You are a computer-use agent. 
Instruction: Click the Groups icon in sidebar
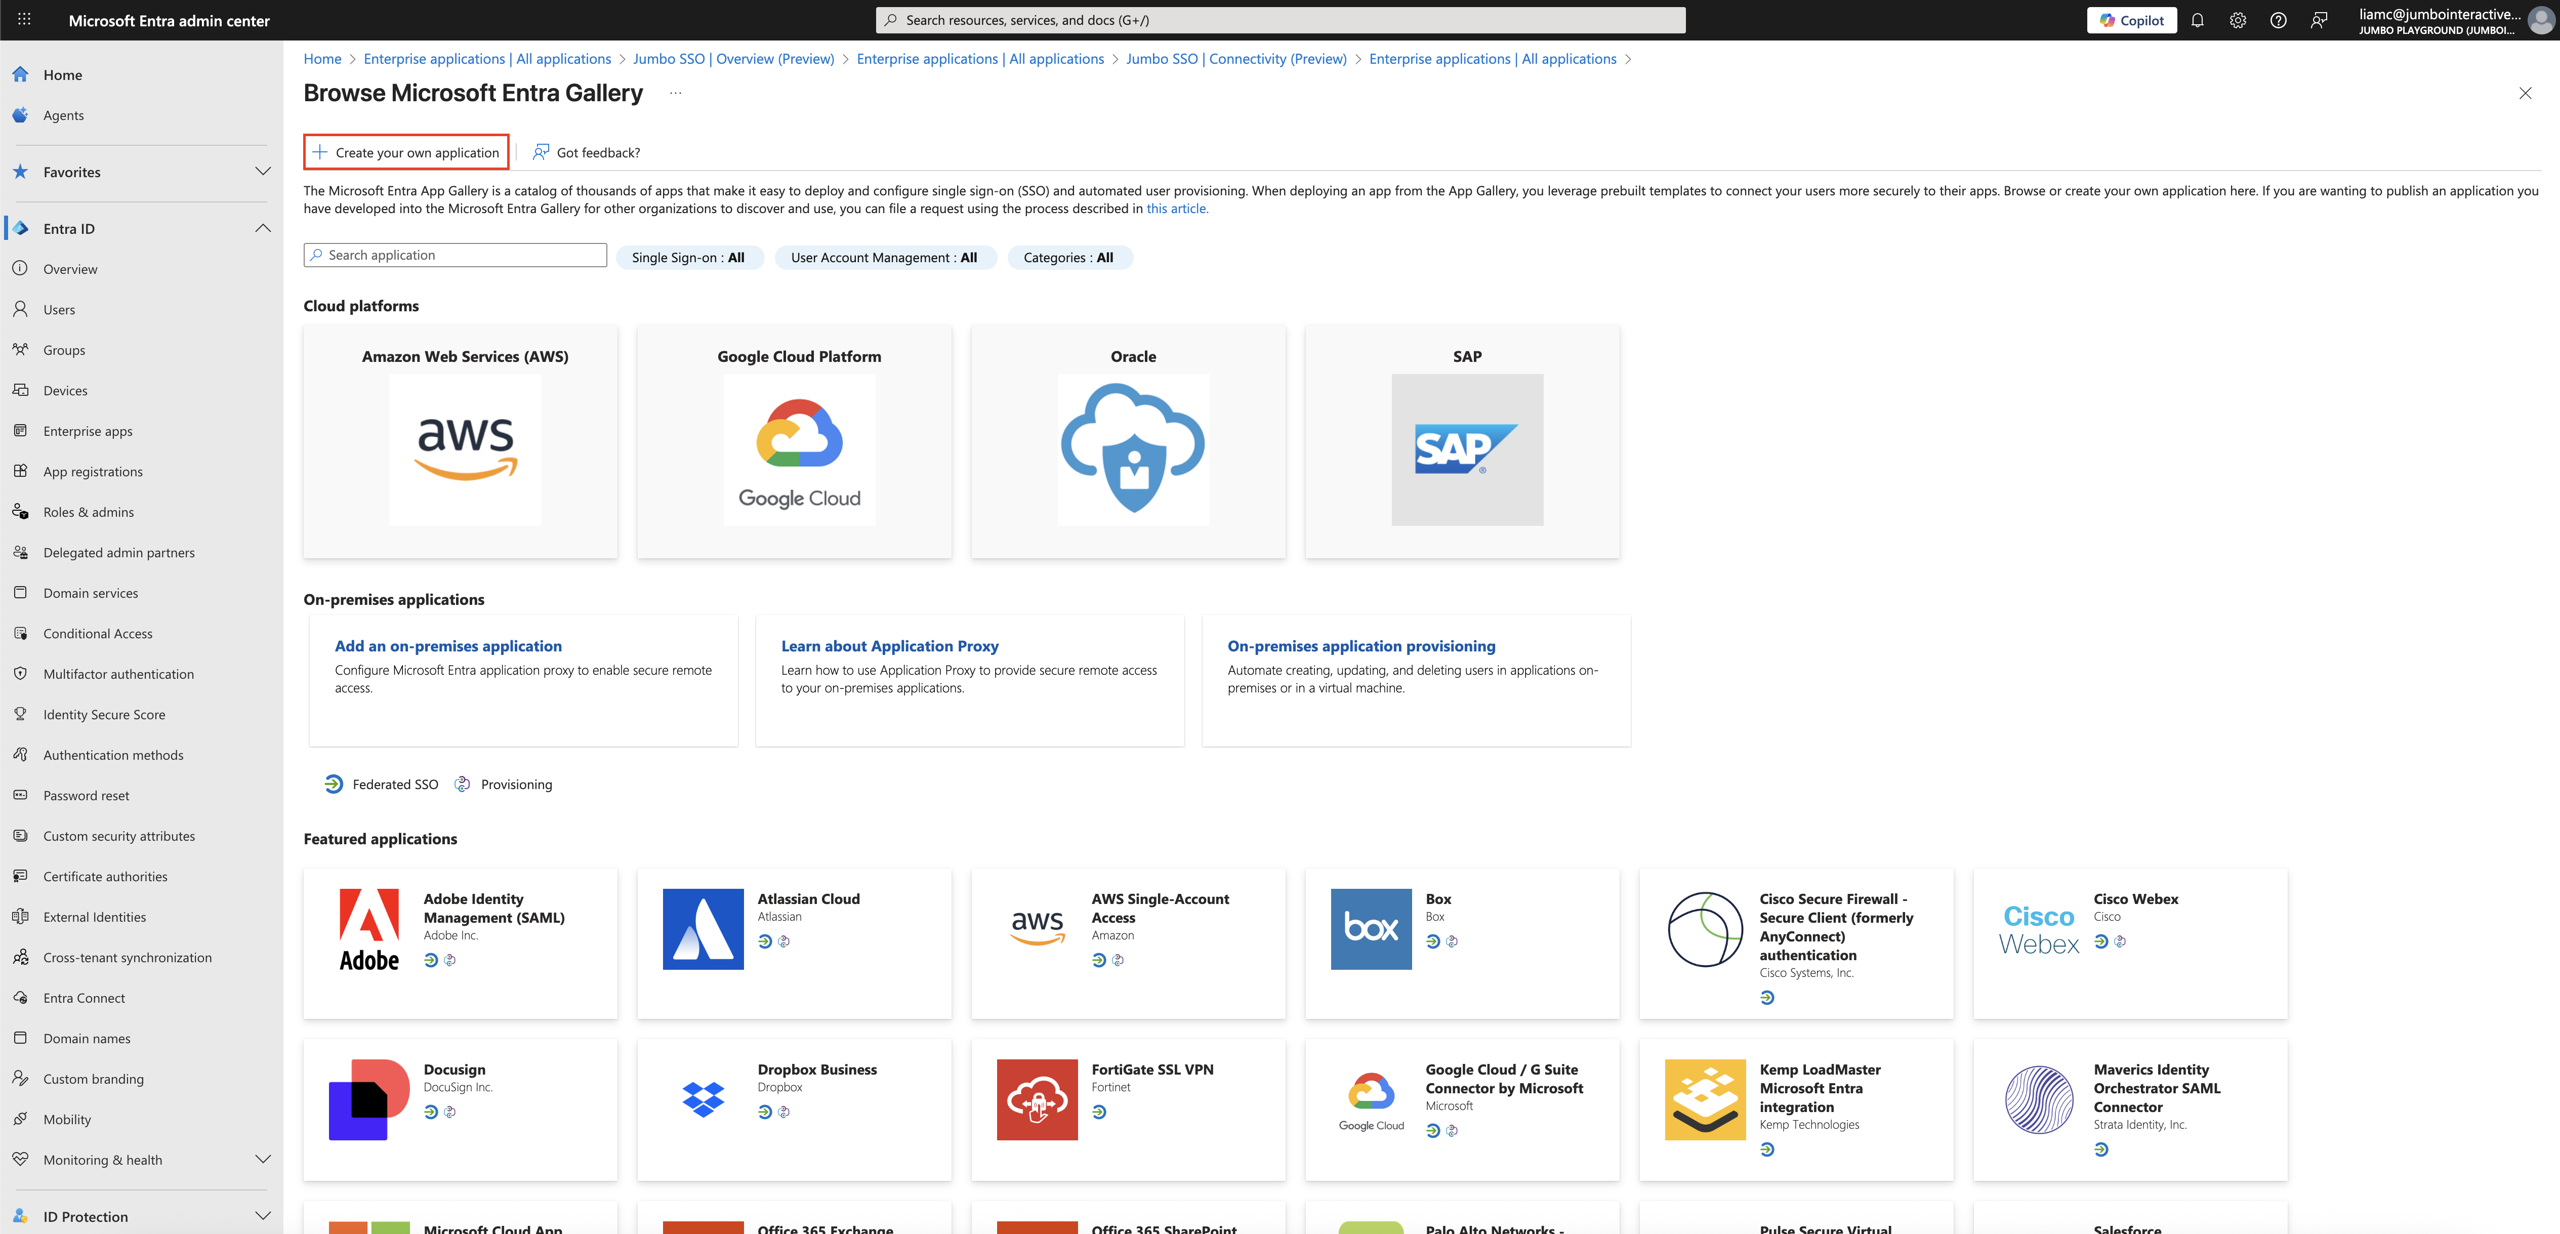tap(21, 349)
